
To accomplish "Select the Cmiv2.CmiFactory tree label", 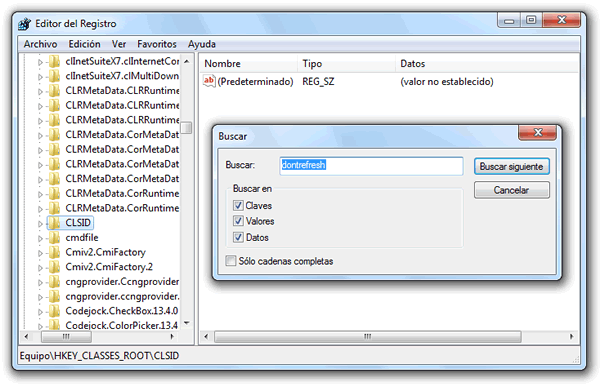I will click(106, 252).
